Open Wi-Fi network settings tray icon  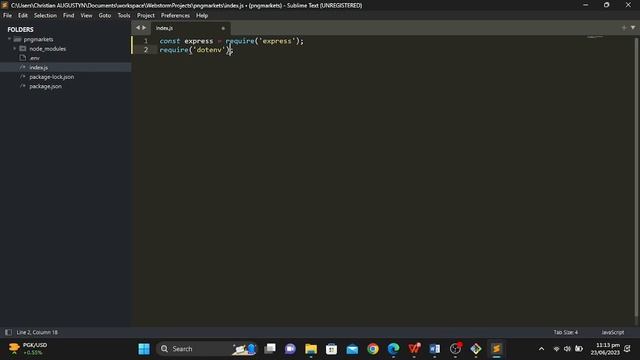click(x=556, y=349)
